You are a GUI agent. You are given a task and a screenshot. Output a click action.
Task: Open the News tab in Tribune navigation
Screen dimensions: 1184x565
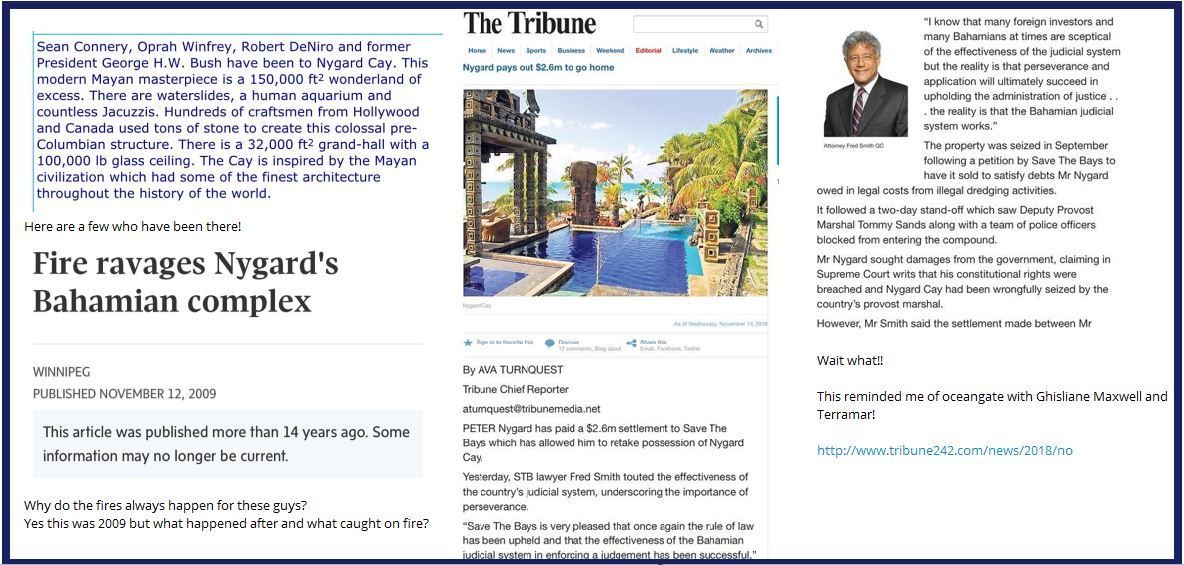point(506,51)
